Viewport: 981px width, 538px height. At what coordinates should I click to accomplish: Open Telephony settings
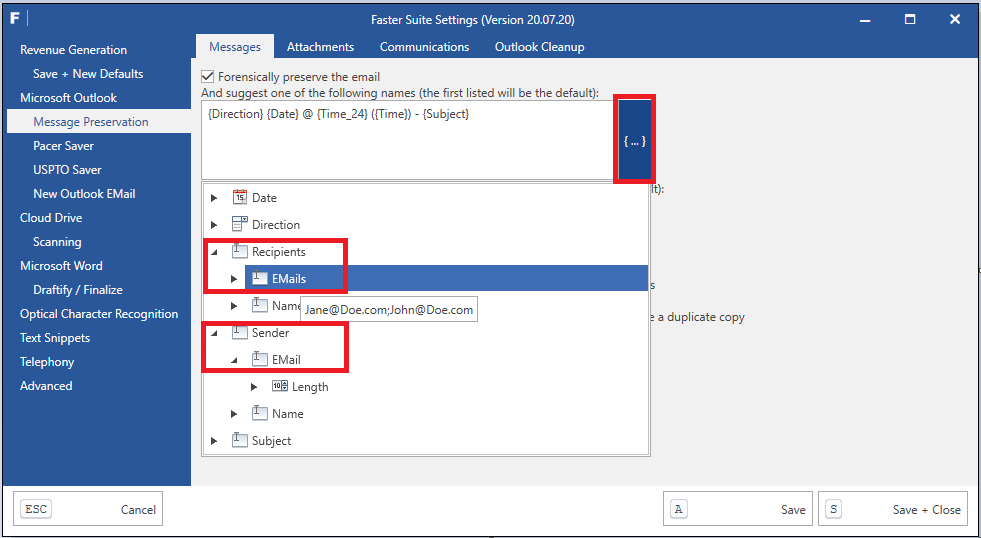(x=47, y=362)
